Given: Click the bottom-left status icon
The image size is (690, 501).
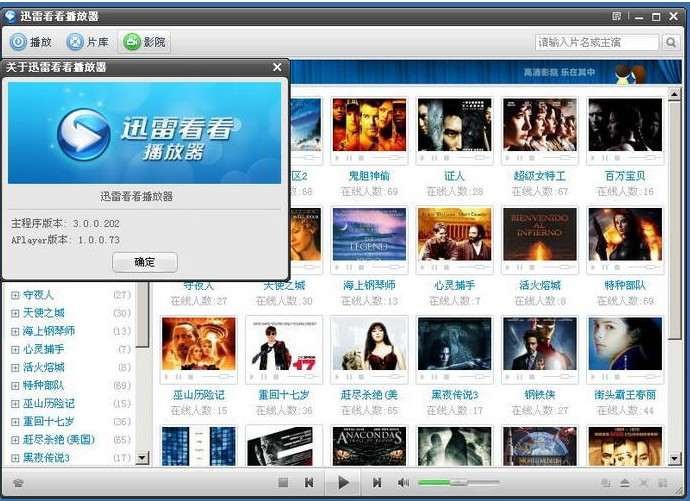Looking at the screenshot, I should coord(17,483).
